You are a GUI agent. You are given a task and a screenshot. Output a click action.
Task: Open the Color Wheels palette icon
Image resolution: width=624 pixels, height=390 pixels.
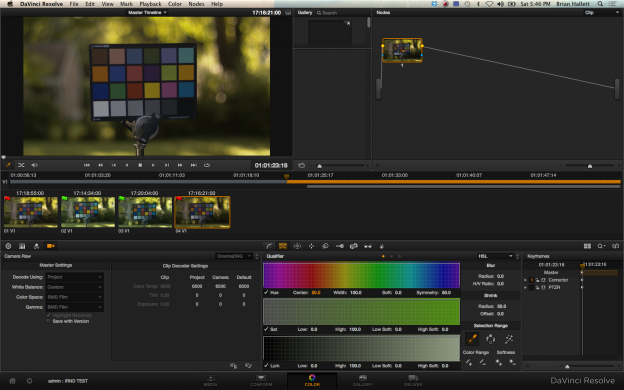click(8, 246)
